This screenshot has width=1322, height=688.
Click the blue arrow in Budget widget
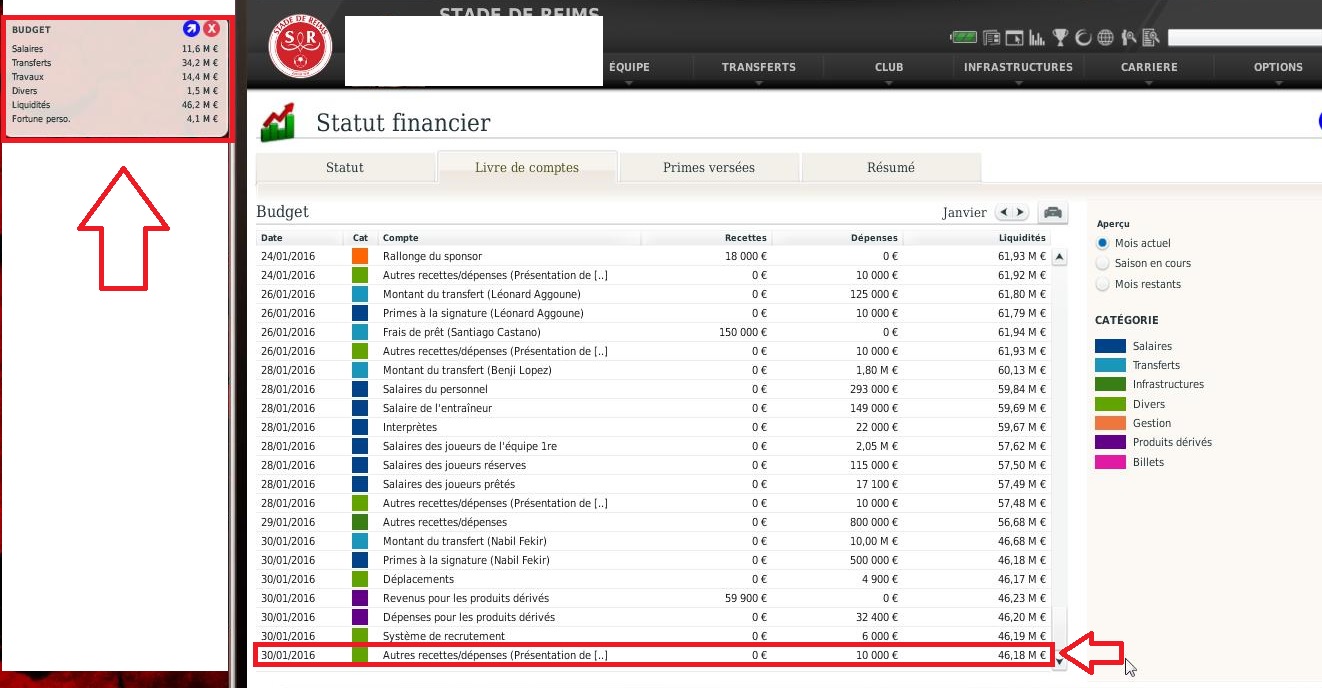(x=191, y=29)
